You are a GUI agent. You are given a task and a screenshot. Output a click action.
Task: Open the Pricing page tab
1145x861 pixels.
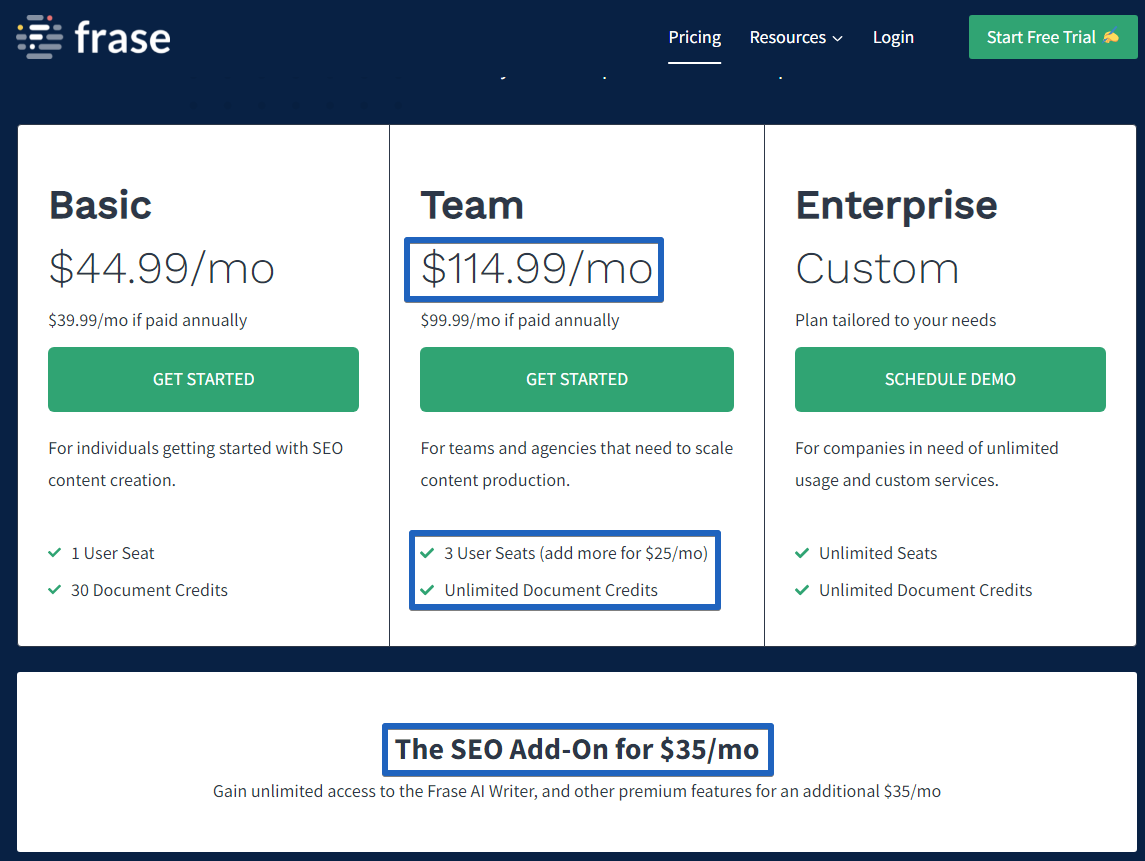(694, 37)
